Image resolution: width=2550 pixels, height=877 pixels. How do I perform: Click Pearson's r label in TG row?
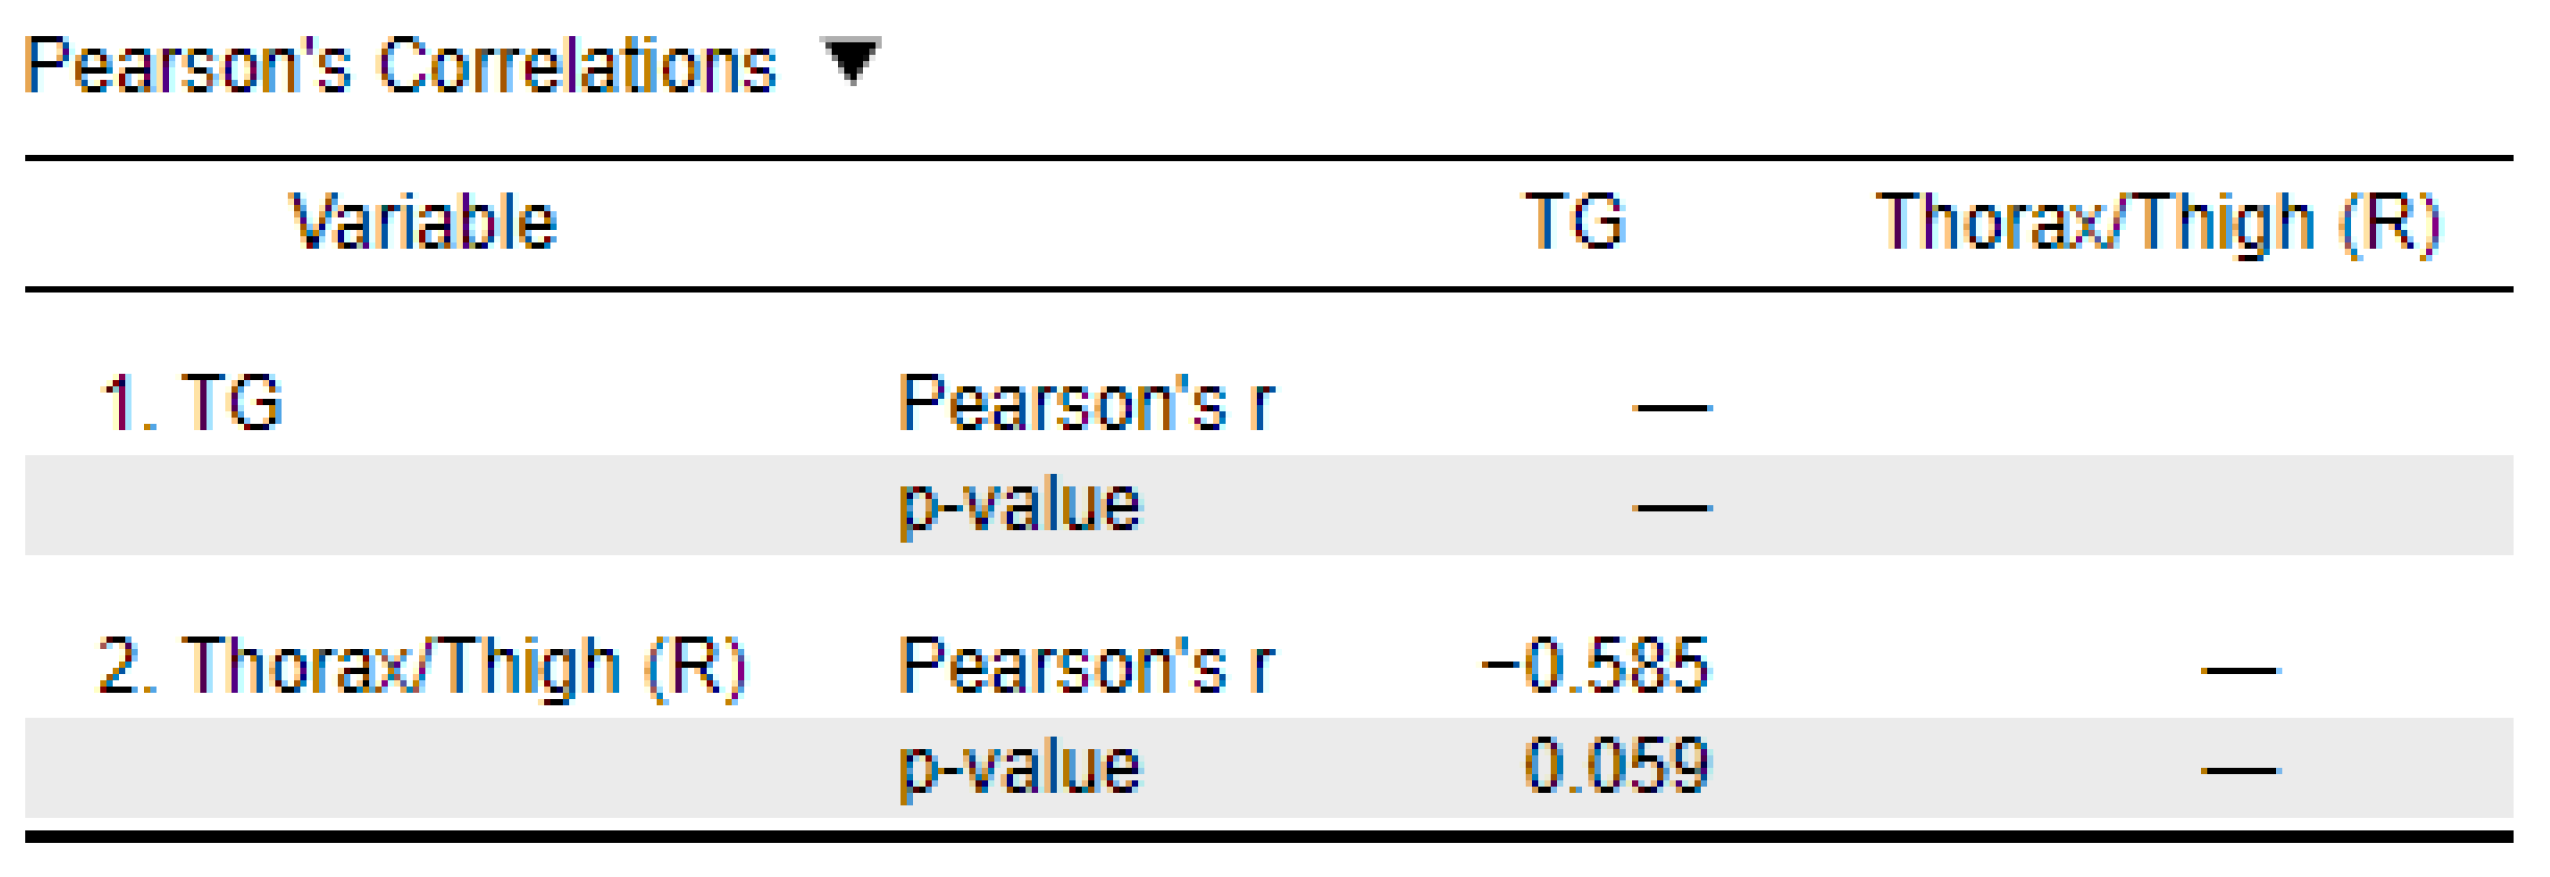click(x=1086, y=403)
